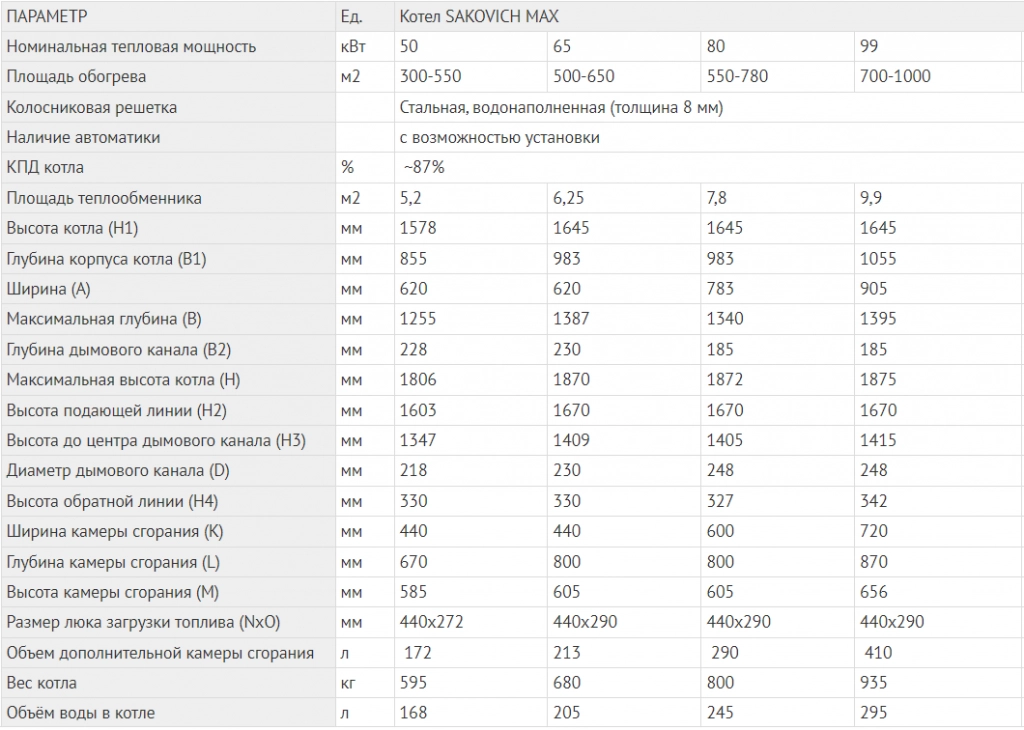
Task: Select the 'Площадь теплообменника' row label
Action: click(104, 198)
